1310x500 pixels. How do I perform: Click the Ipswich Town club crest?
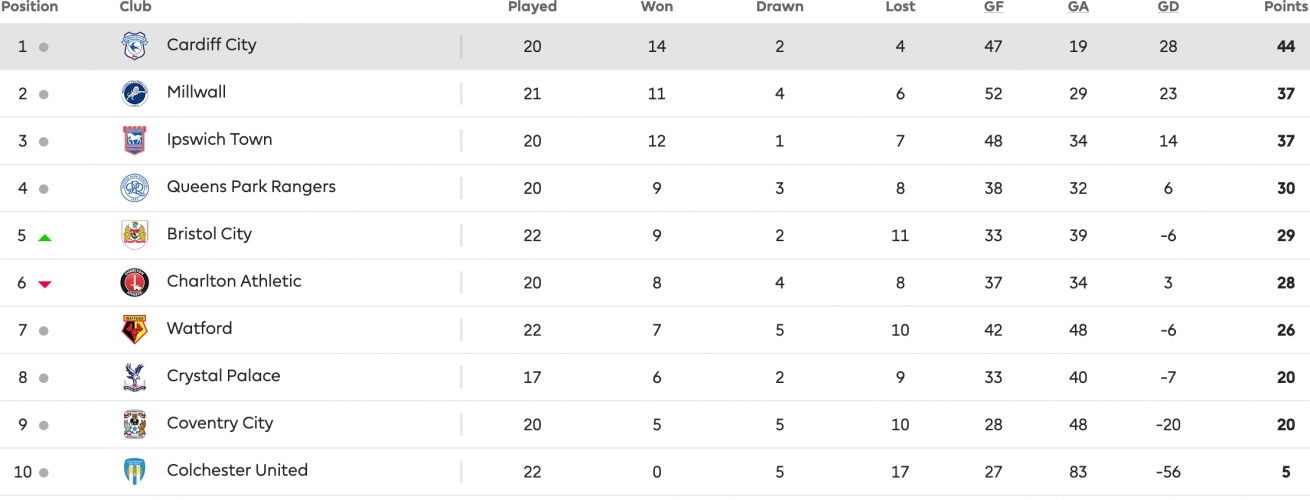pos(134,141)
